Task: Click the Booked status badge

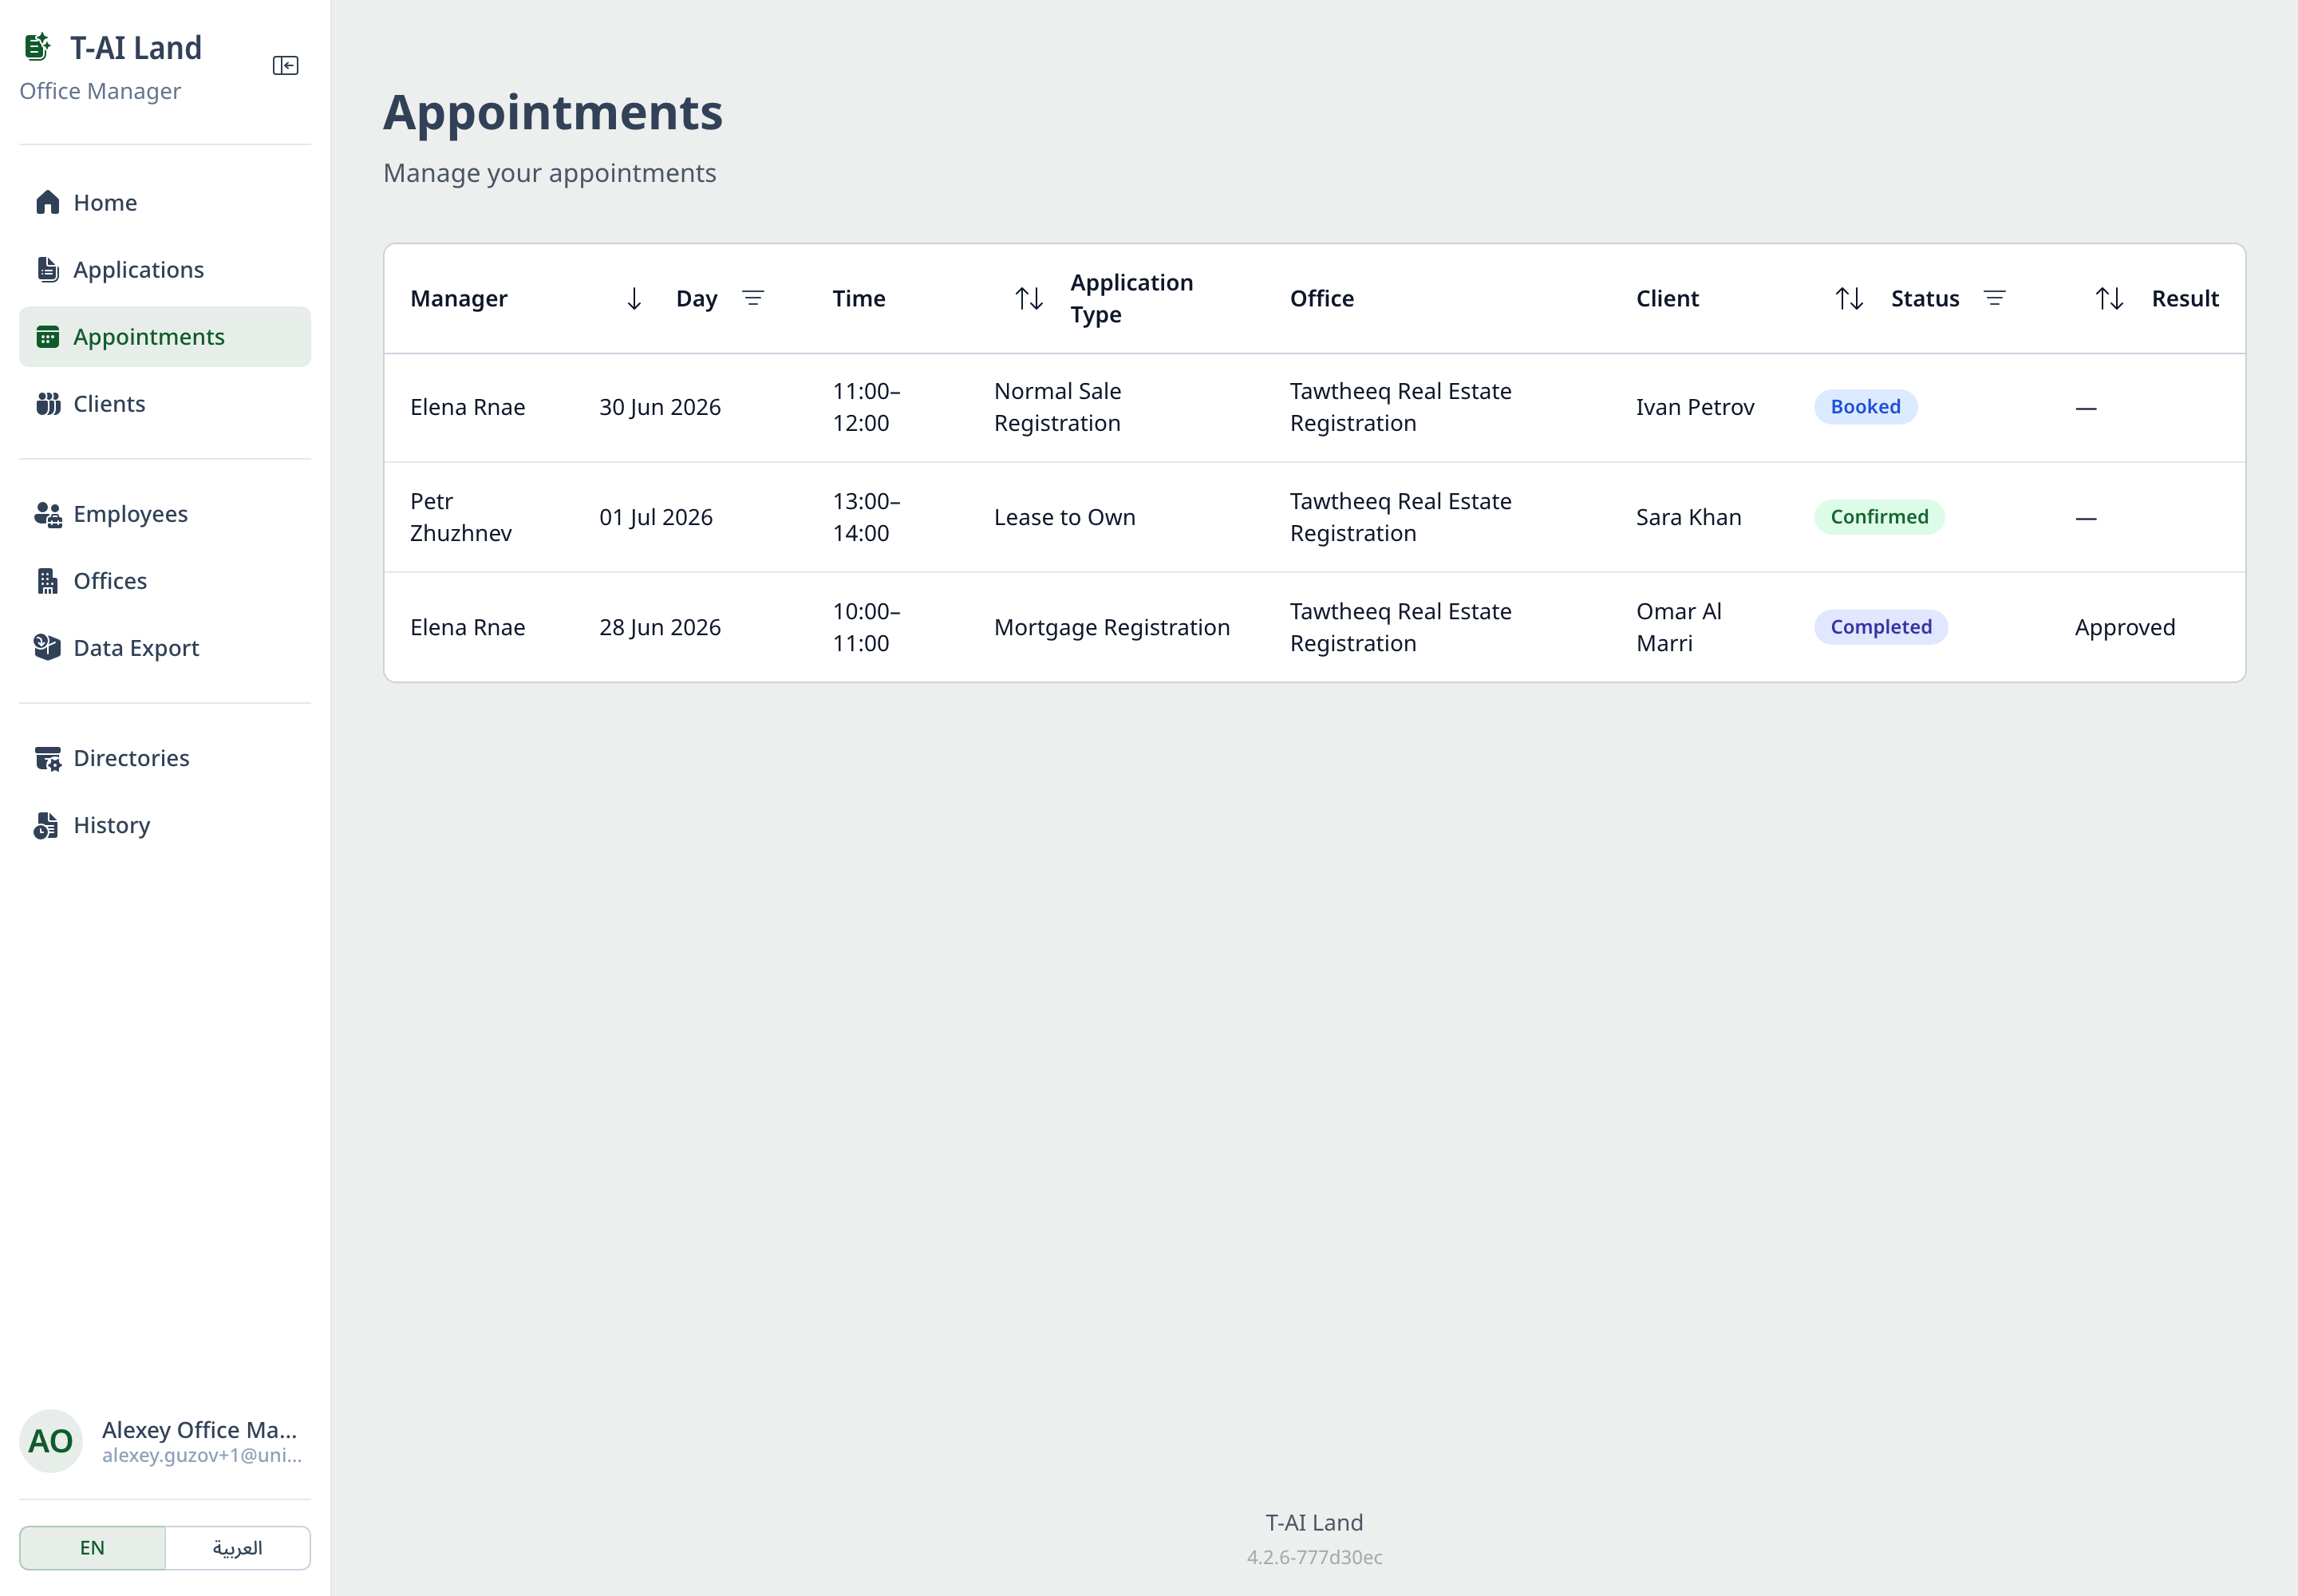Action: tap(1865, 407)
